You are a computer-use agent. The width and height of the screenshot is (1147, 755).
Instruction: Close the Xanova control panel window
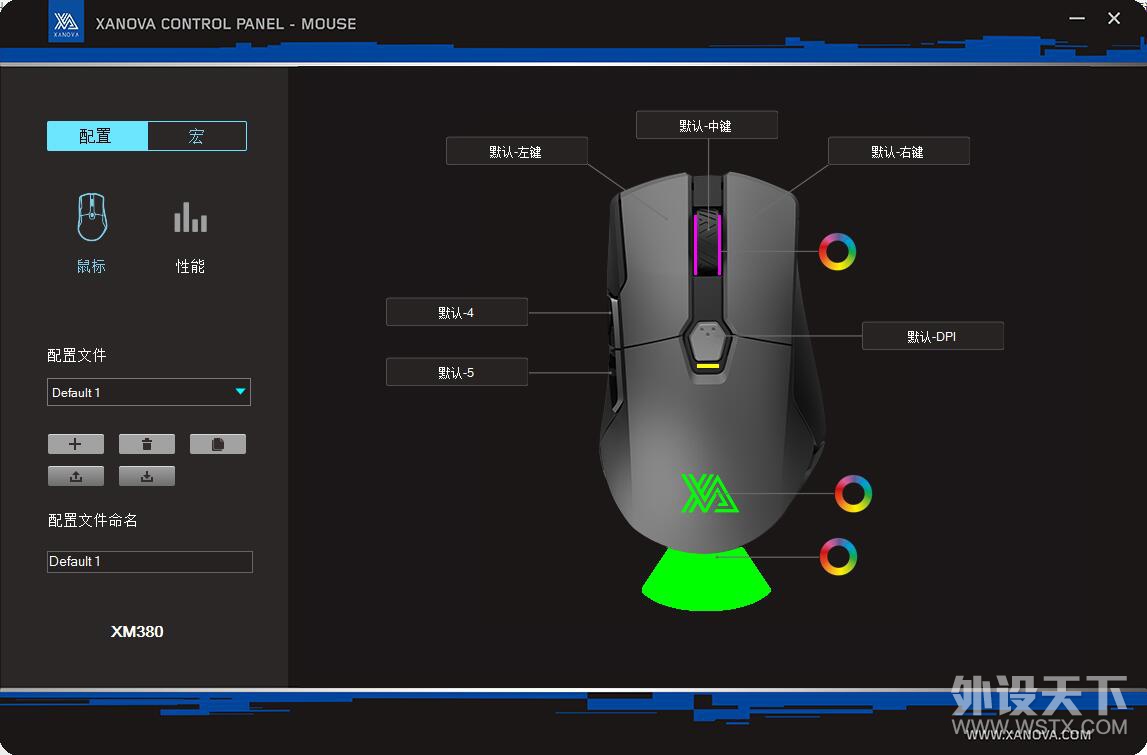[1114, 18]
